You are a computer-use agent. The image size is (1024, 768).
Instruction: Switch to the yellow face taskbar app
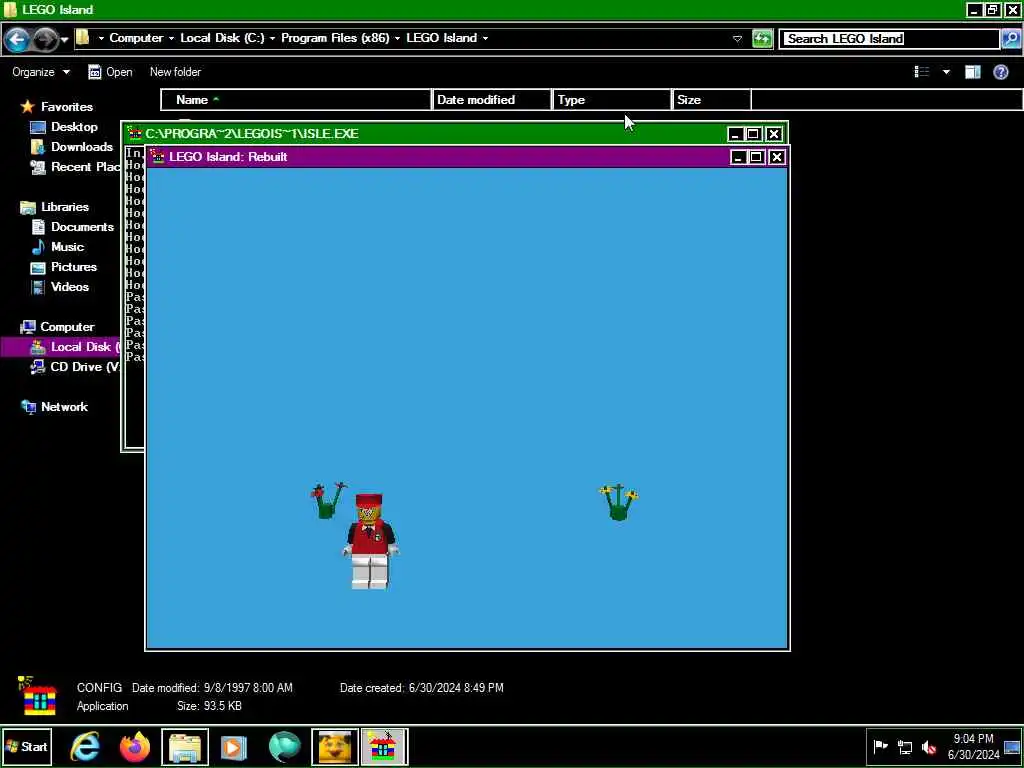coord(334,746)
